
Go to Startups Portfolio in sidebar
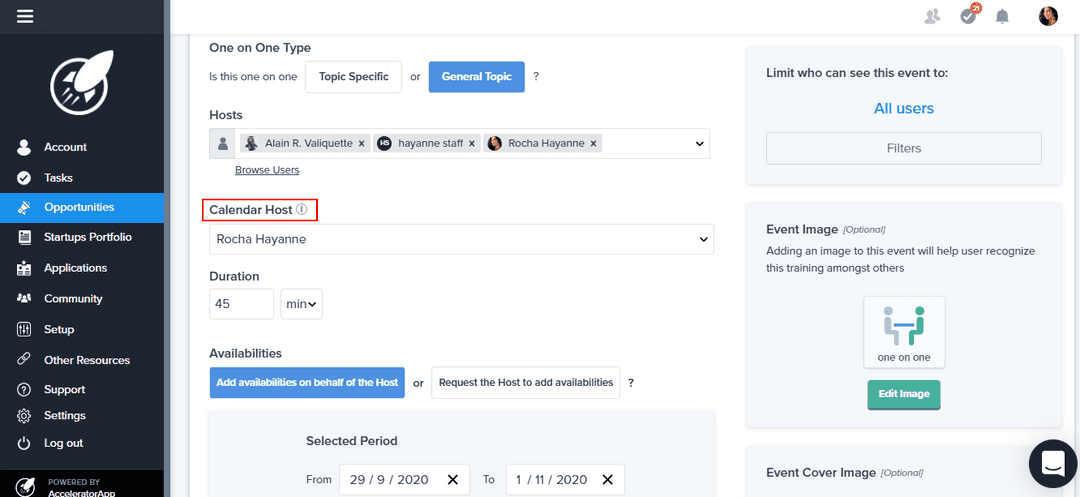(87, 237)
